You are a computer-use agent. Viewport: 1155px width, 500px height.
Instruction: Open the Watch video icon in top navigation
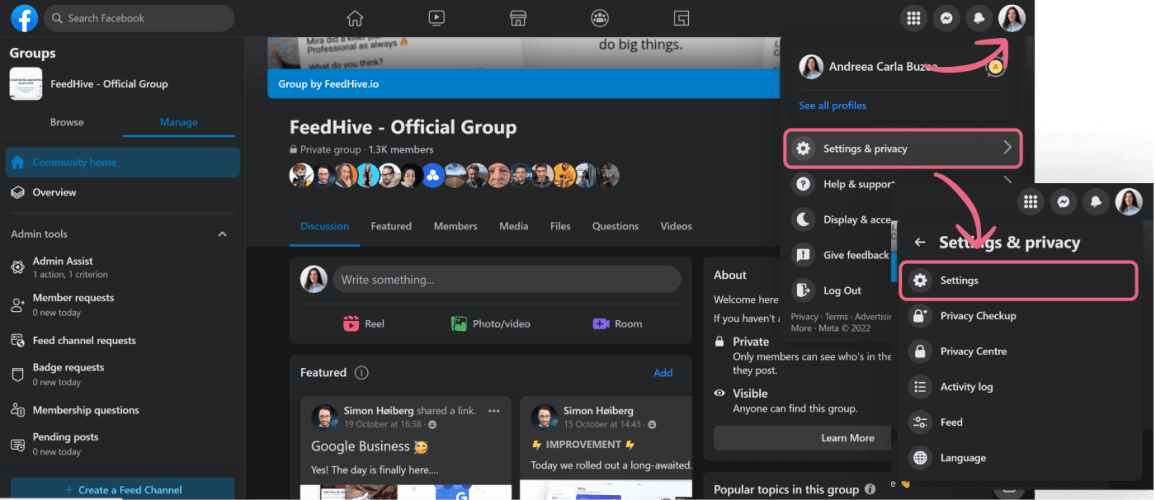(x=437, y=18)
